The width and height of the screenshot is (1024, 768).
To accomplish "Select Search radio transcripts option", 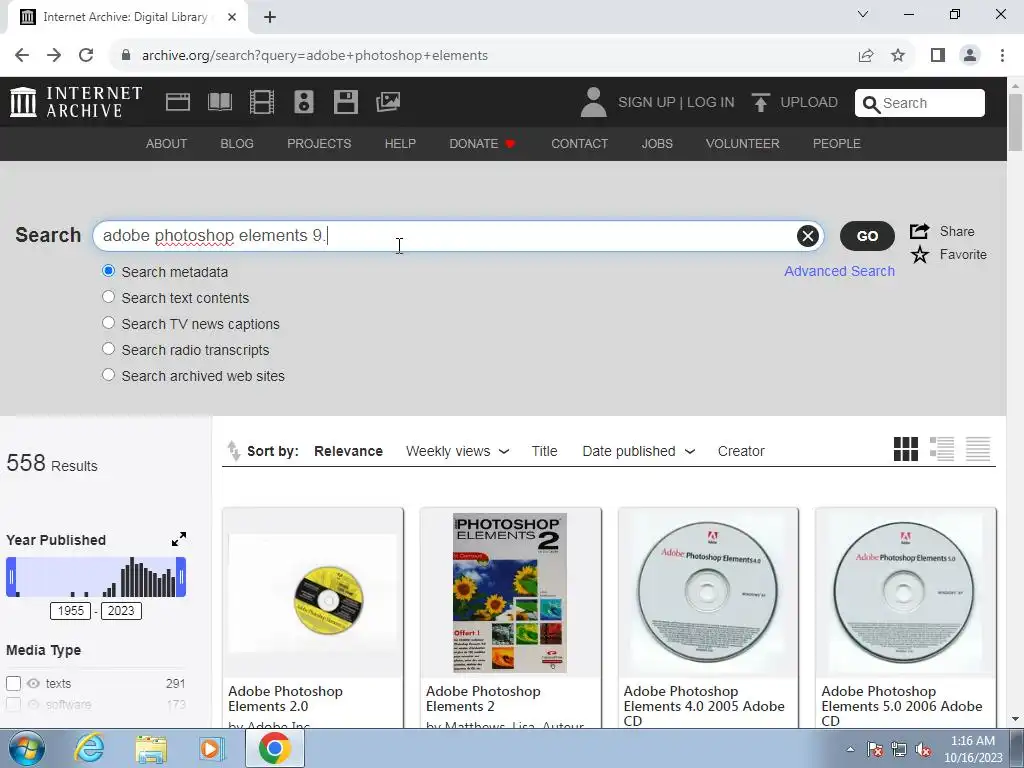I will point(108,349).
